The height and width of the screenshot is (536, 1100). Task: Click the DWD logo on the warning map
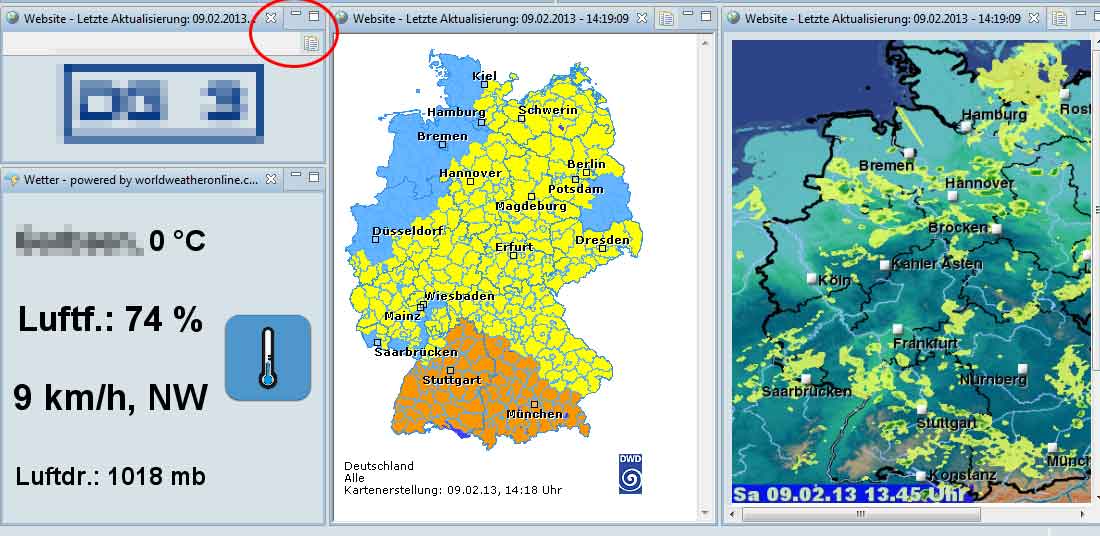click(x=630, y=473)
